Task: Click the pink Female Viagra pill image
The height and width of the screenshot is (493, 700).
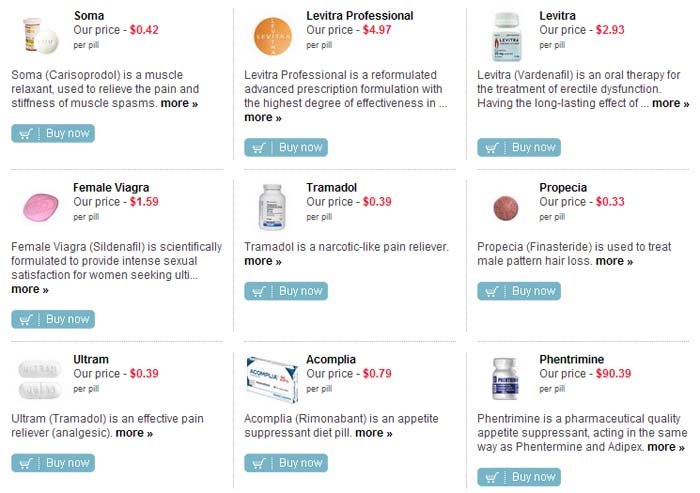Action: point(39,207)
